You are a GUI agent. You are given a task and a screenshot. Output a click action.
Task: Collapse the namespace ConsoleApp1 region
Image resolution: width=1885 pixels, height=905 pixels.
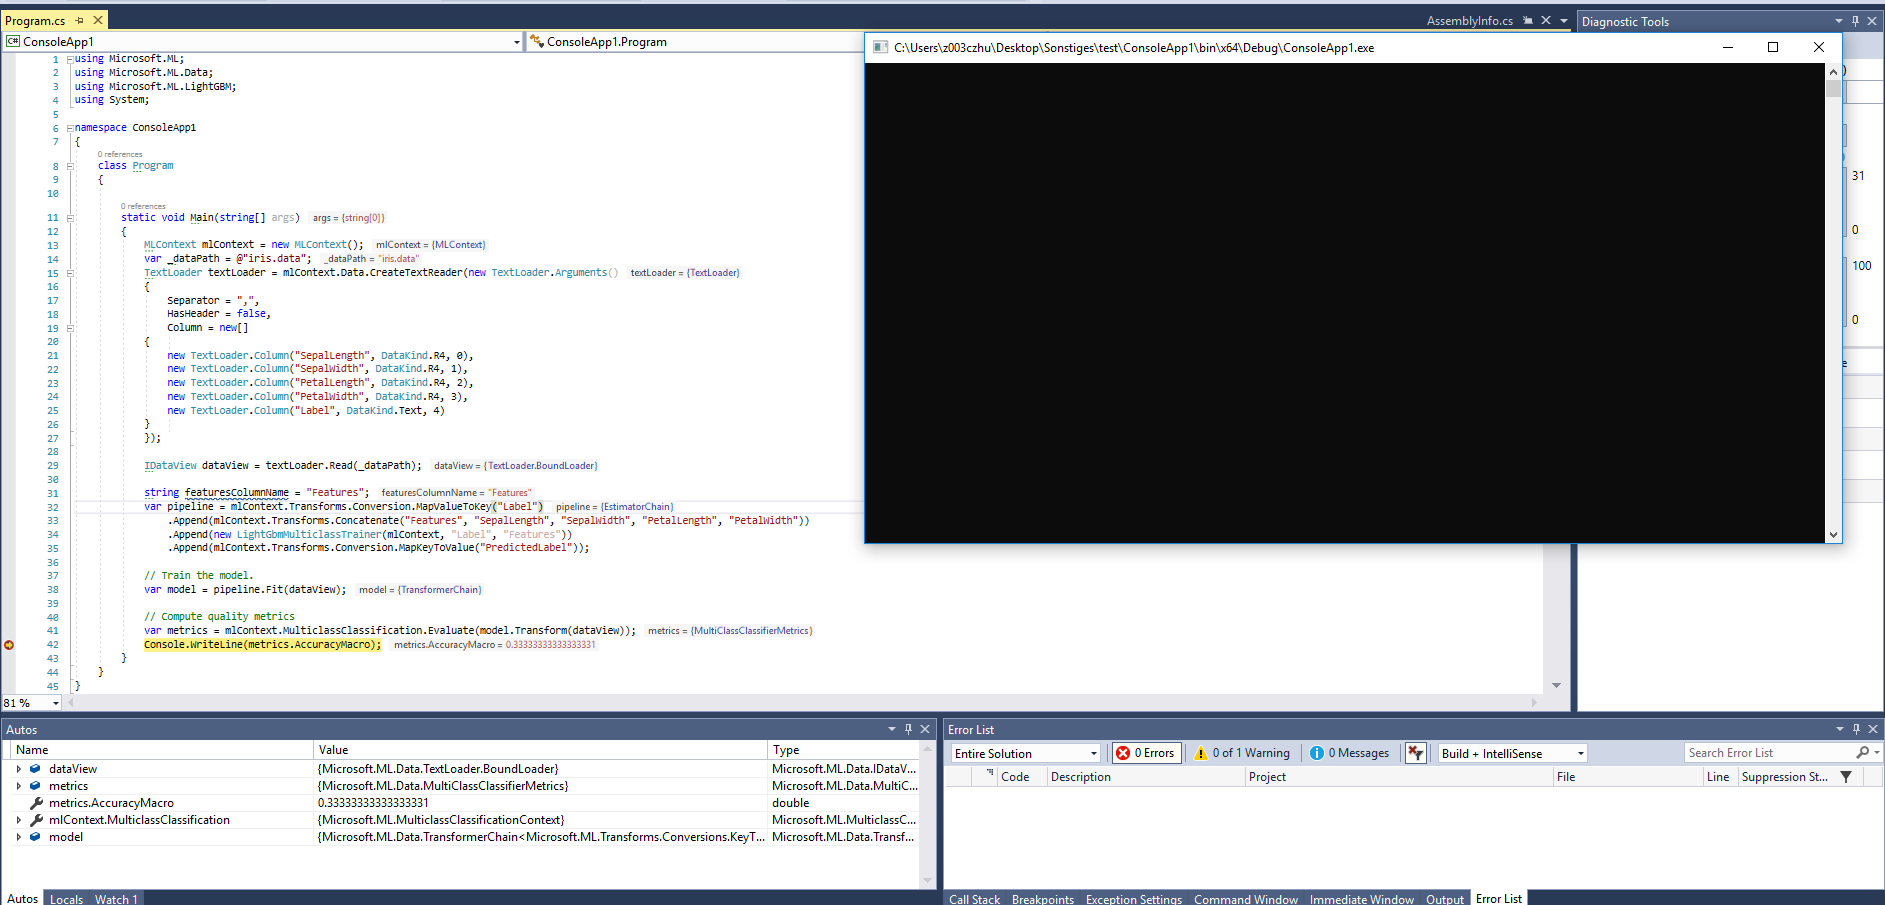pyautogui.click(x=68, y=127)
